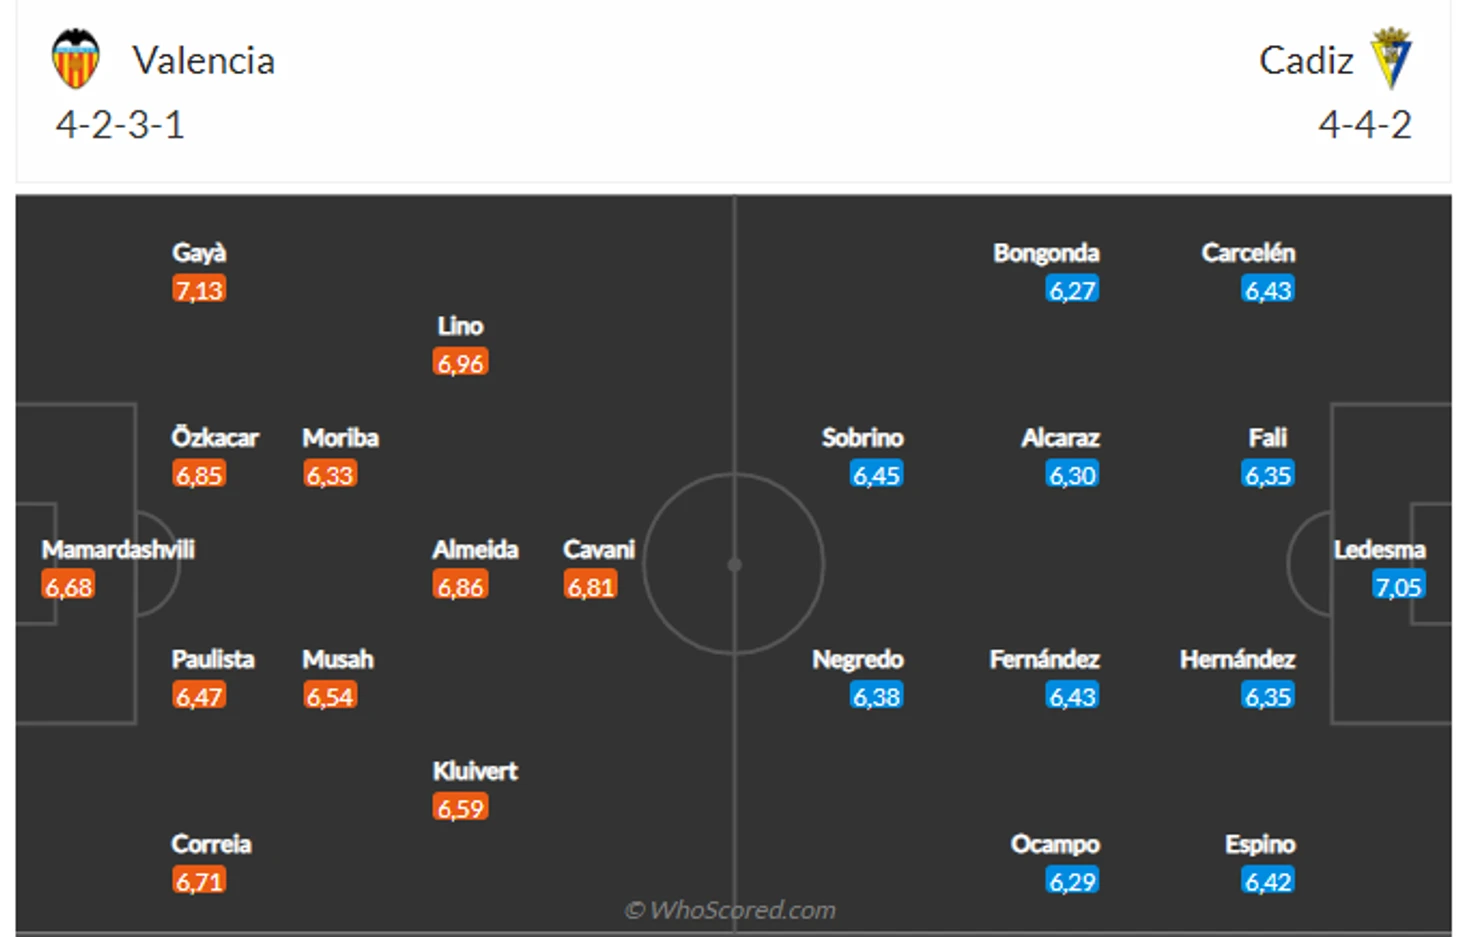Viewport: 1460px width, 937px height.
Task: Open player Almeida's name
Action: [475, 549]
